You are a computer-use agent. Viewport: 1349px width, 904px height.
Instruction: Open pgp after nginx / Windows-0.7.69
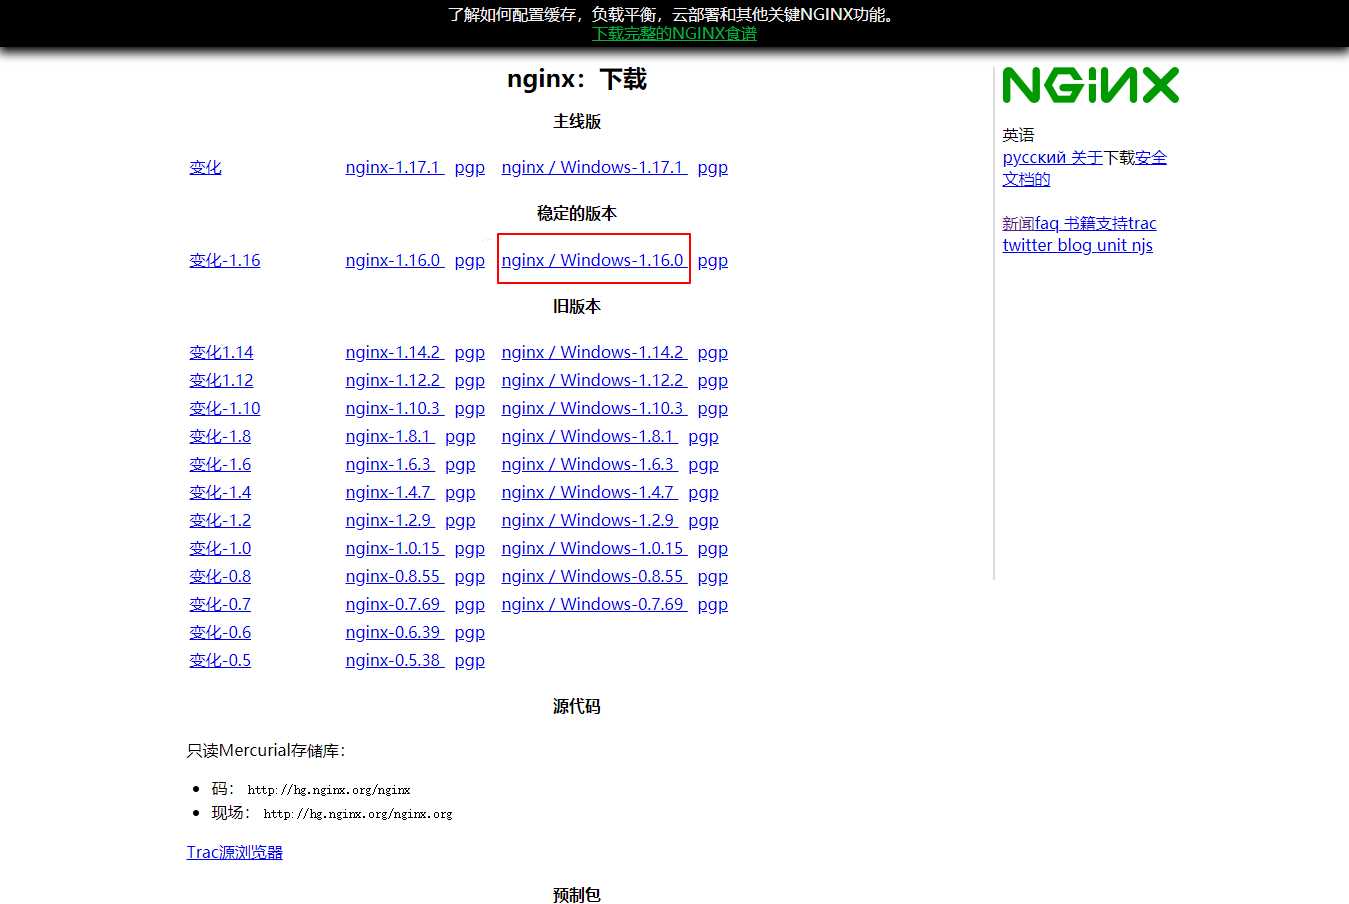[x=712, y=604]
